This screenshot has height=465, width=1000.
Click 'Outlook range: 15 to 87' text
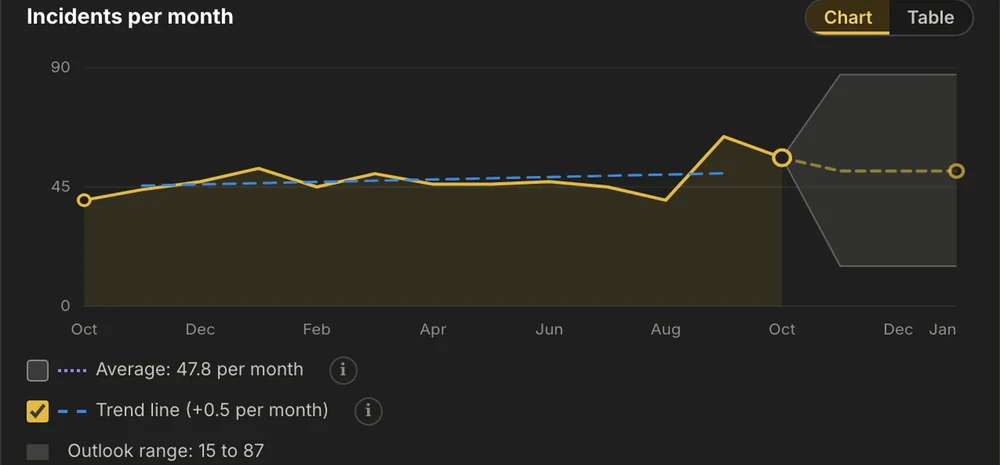tap(166, 451)
